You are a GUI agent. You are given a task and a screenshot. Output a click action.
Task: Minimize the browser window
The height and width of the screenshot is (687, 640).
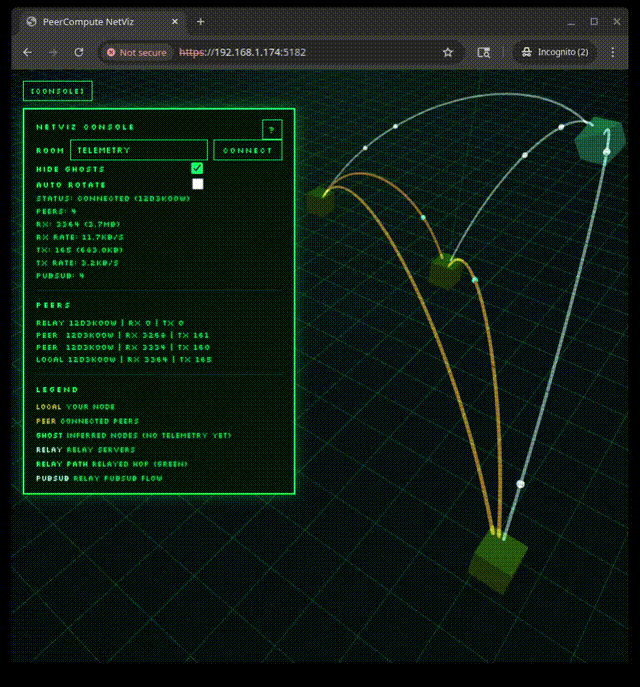571,22
